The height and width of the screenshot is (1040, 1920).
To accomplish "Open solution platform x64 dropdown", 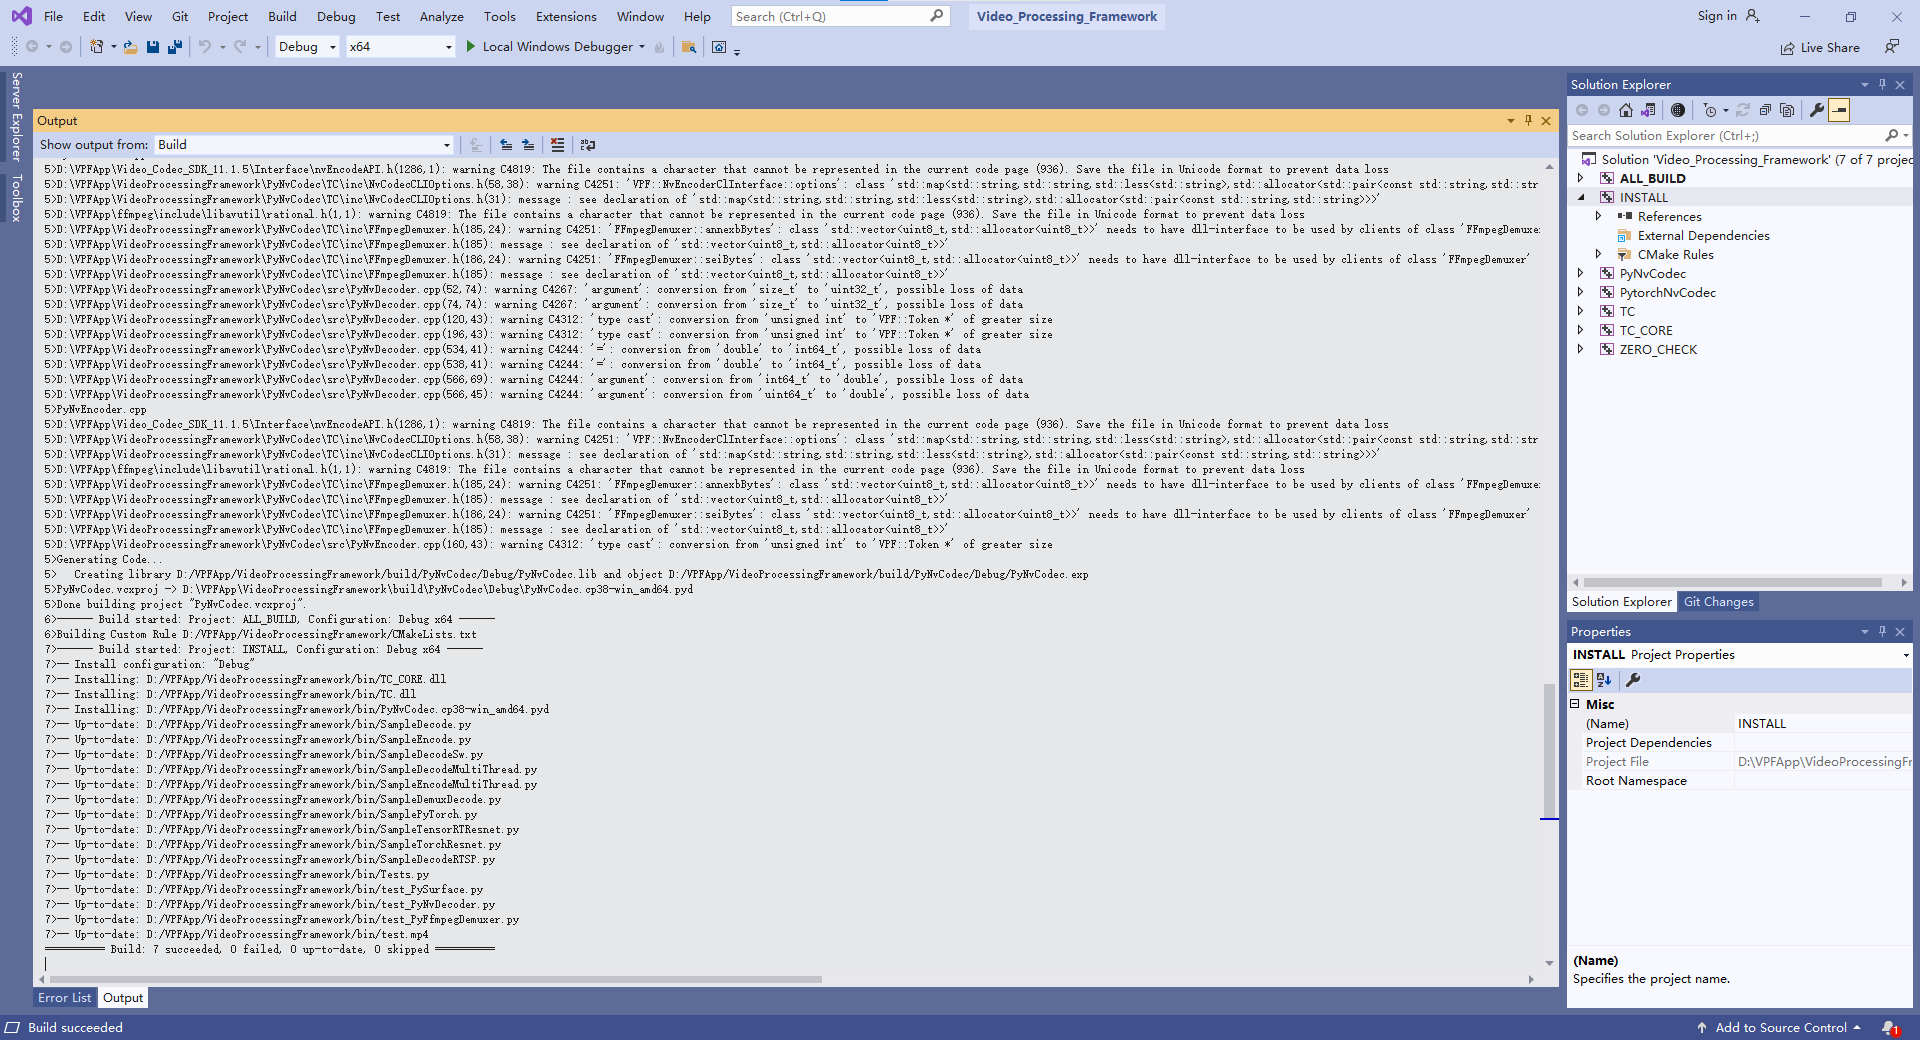I will coord(400,47).
